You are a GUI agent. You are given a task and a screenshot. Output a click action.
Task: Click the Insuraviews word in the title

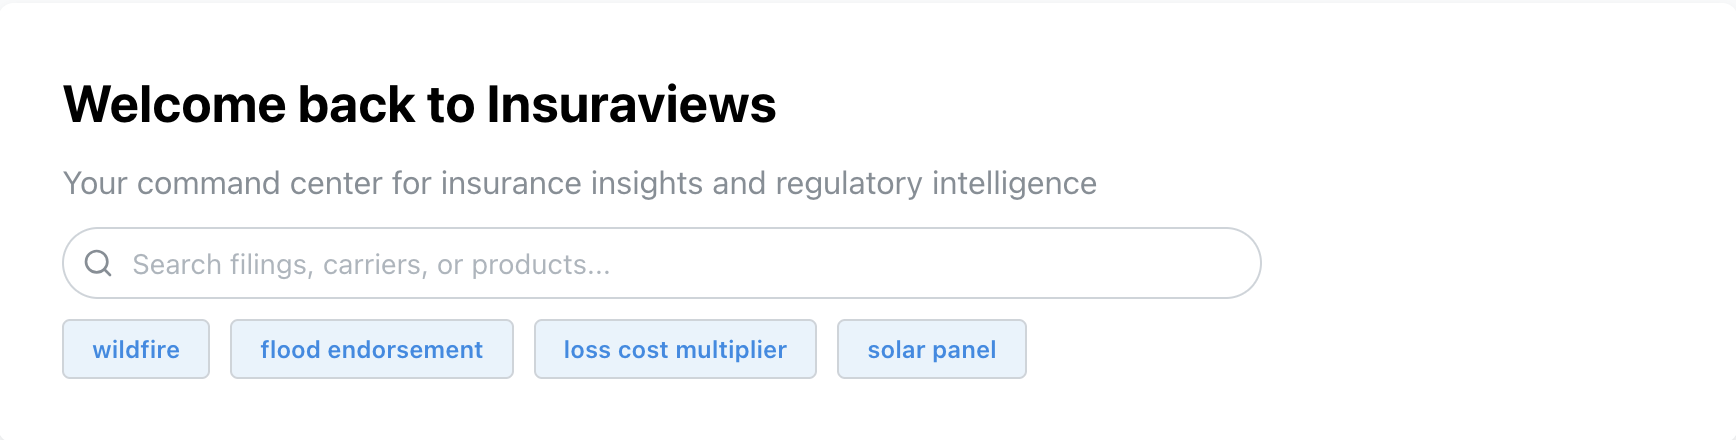(x=631, y=104)
